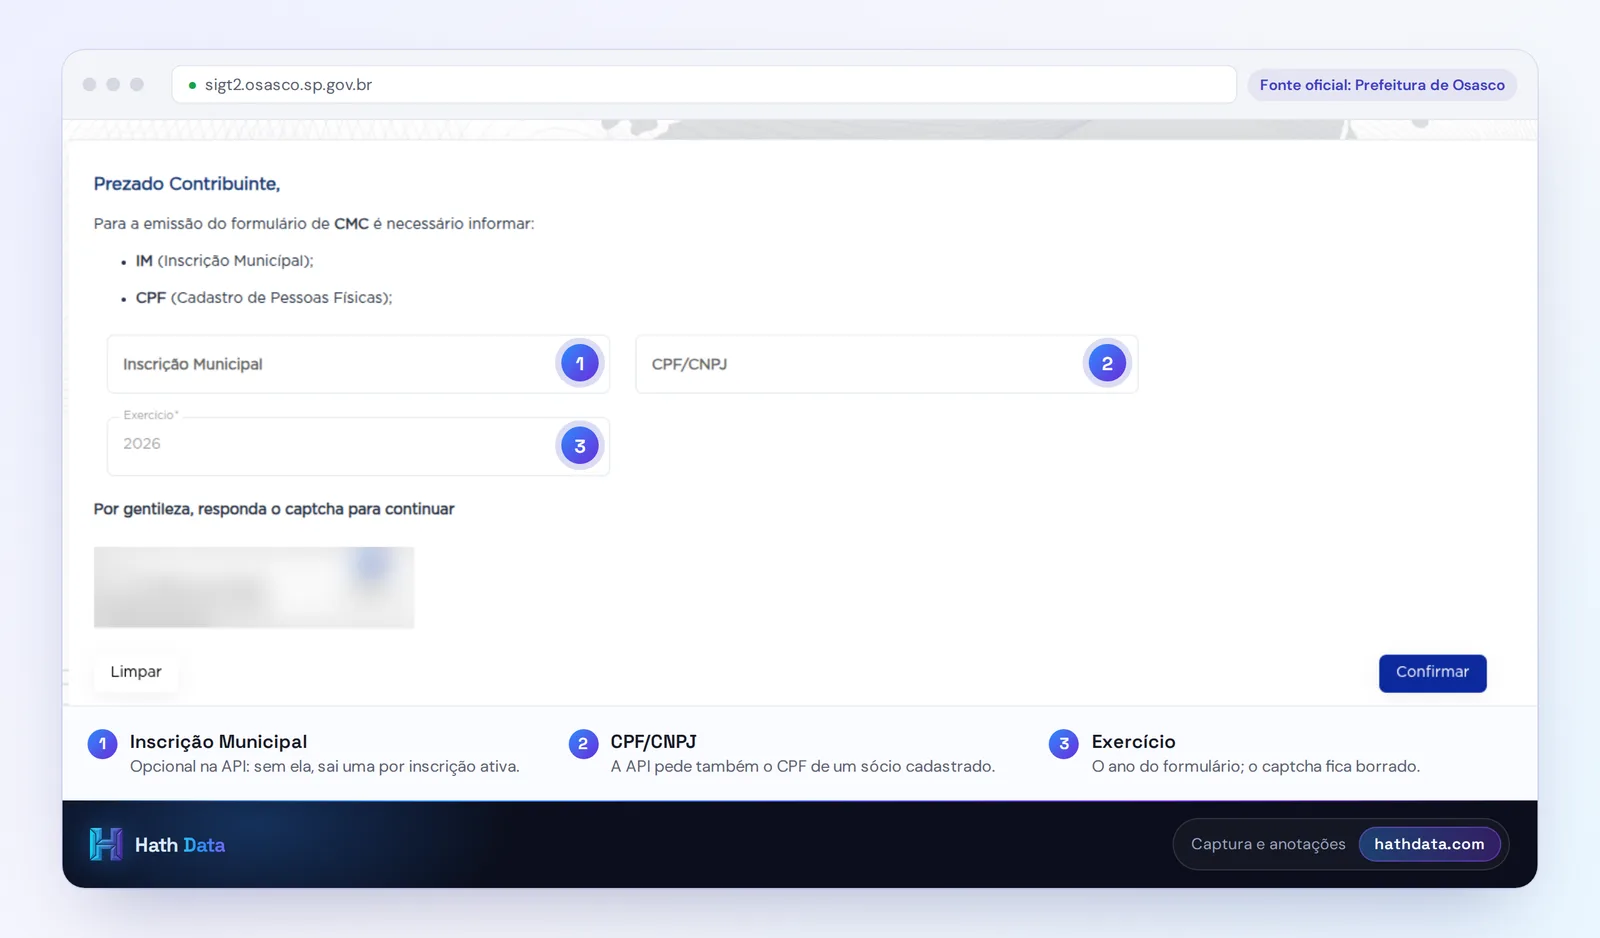Focus the CPF/CNPJ input field
1600x938 pixels.
[x=886, y=364]
